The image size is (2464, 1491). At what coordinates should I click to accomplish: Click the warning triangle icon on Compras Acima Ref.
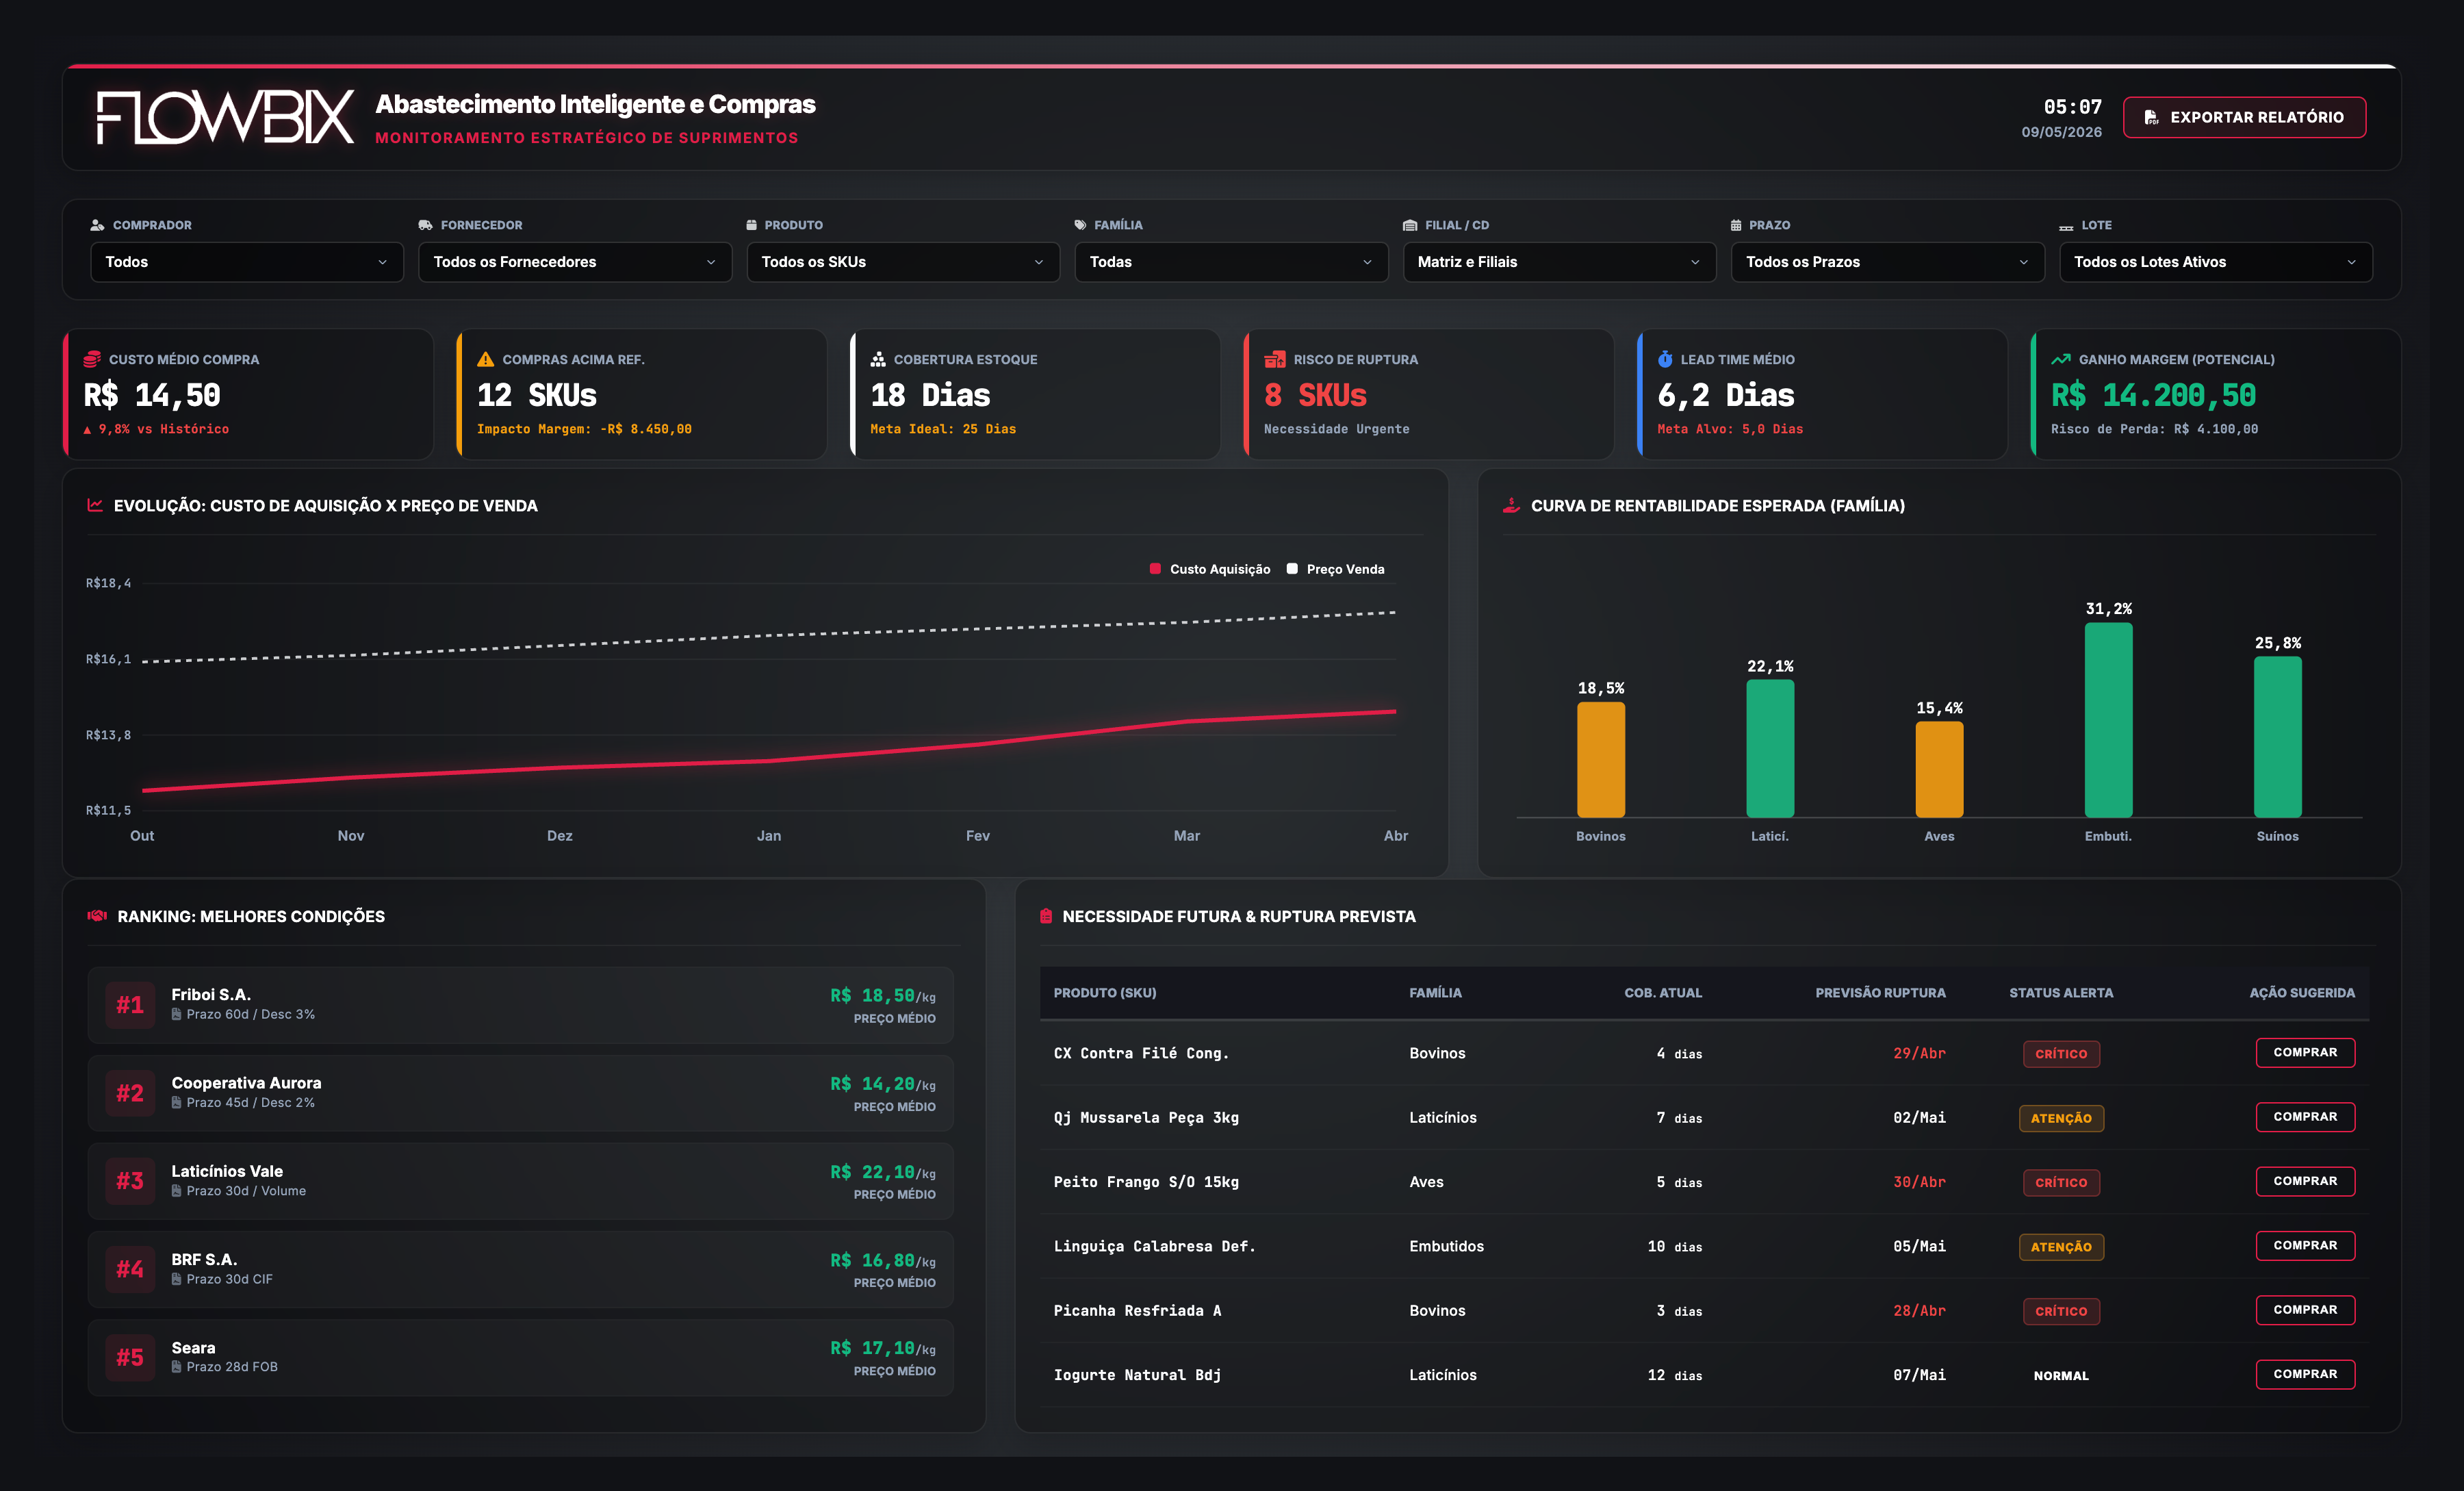coord(486,359)
